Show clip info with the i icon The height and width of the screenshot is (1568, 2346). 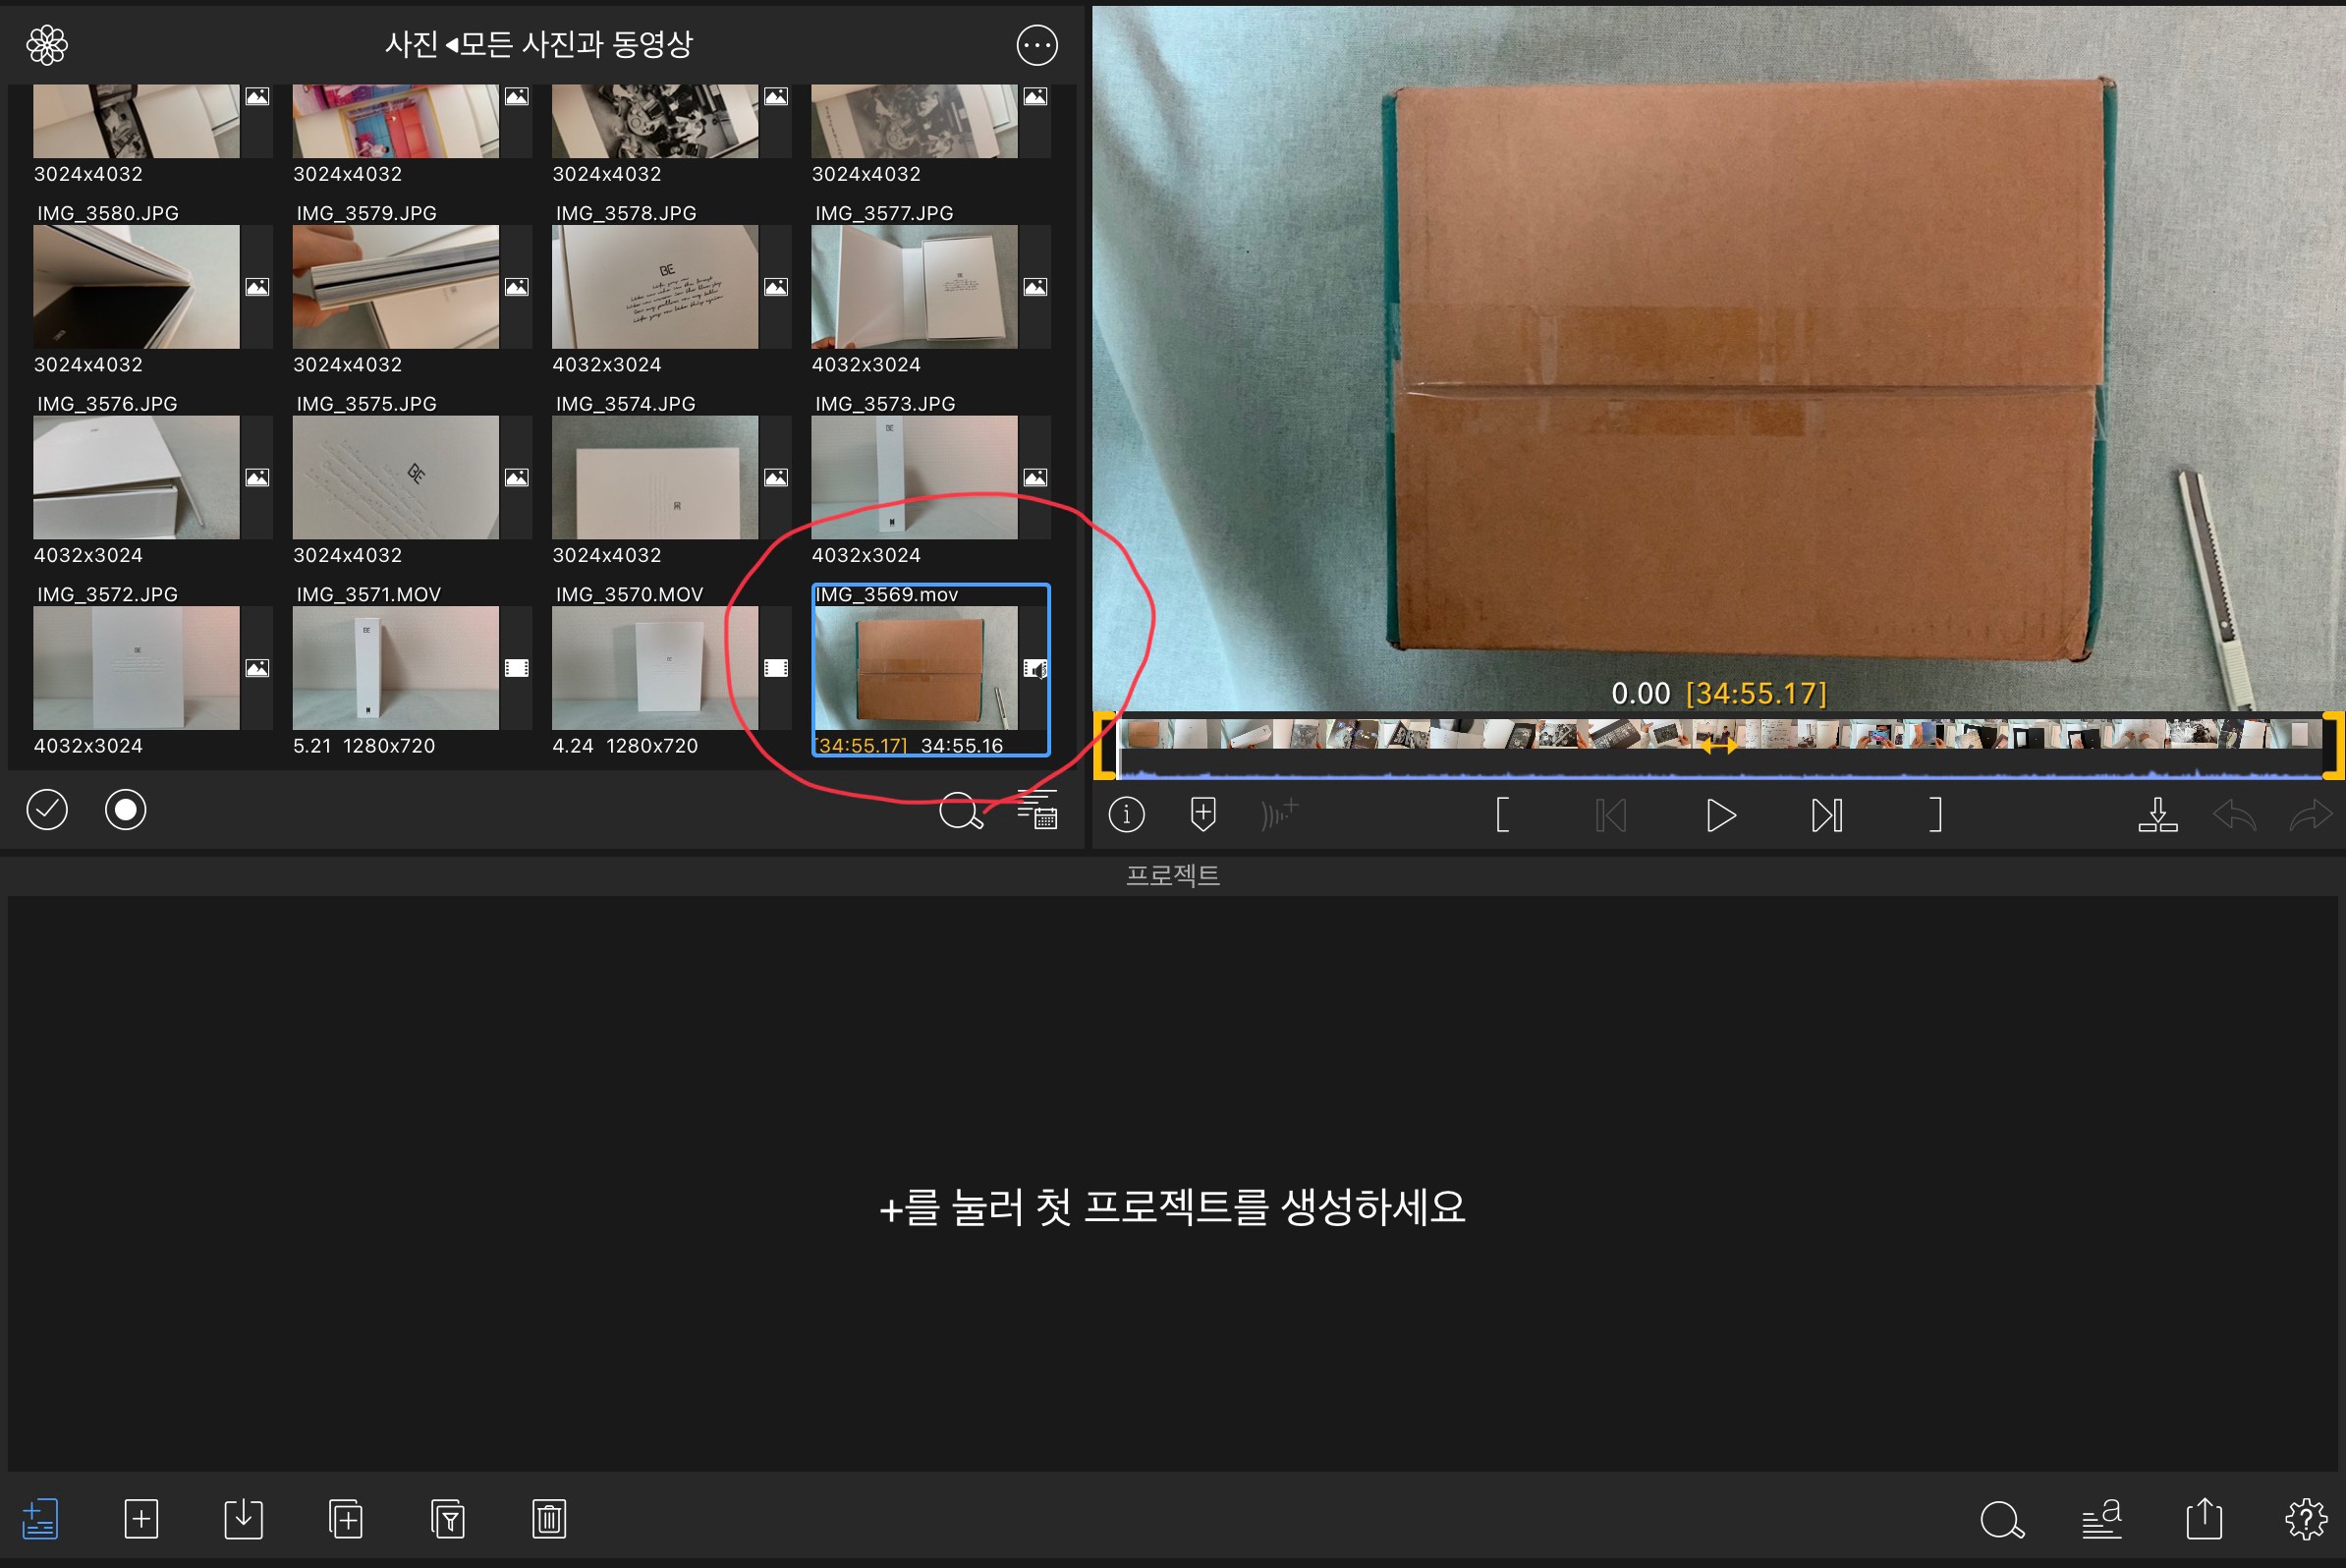[x=1126, y=814]
